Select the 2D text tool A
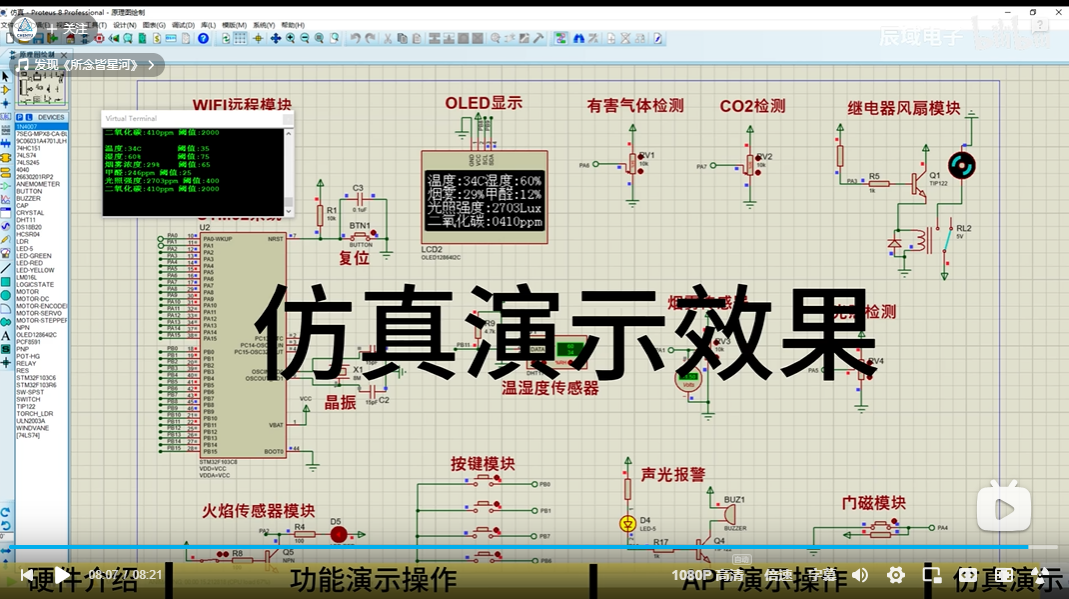1069x599 pixels. [x=5, y=336]
